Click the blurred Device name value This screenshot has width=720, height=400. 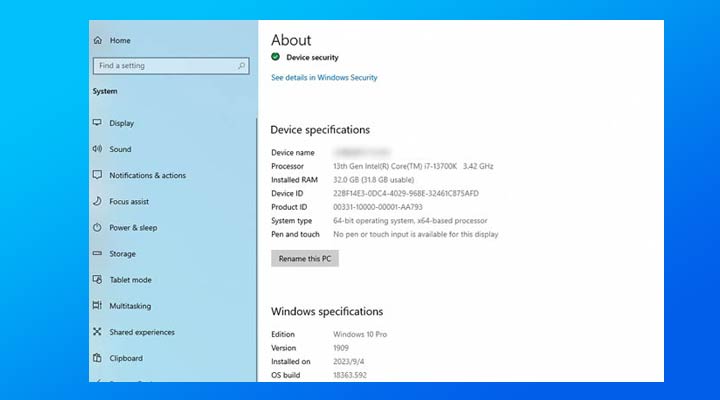click(x=362, y=152)
